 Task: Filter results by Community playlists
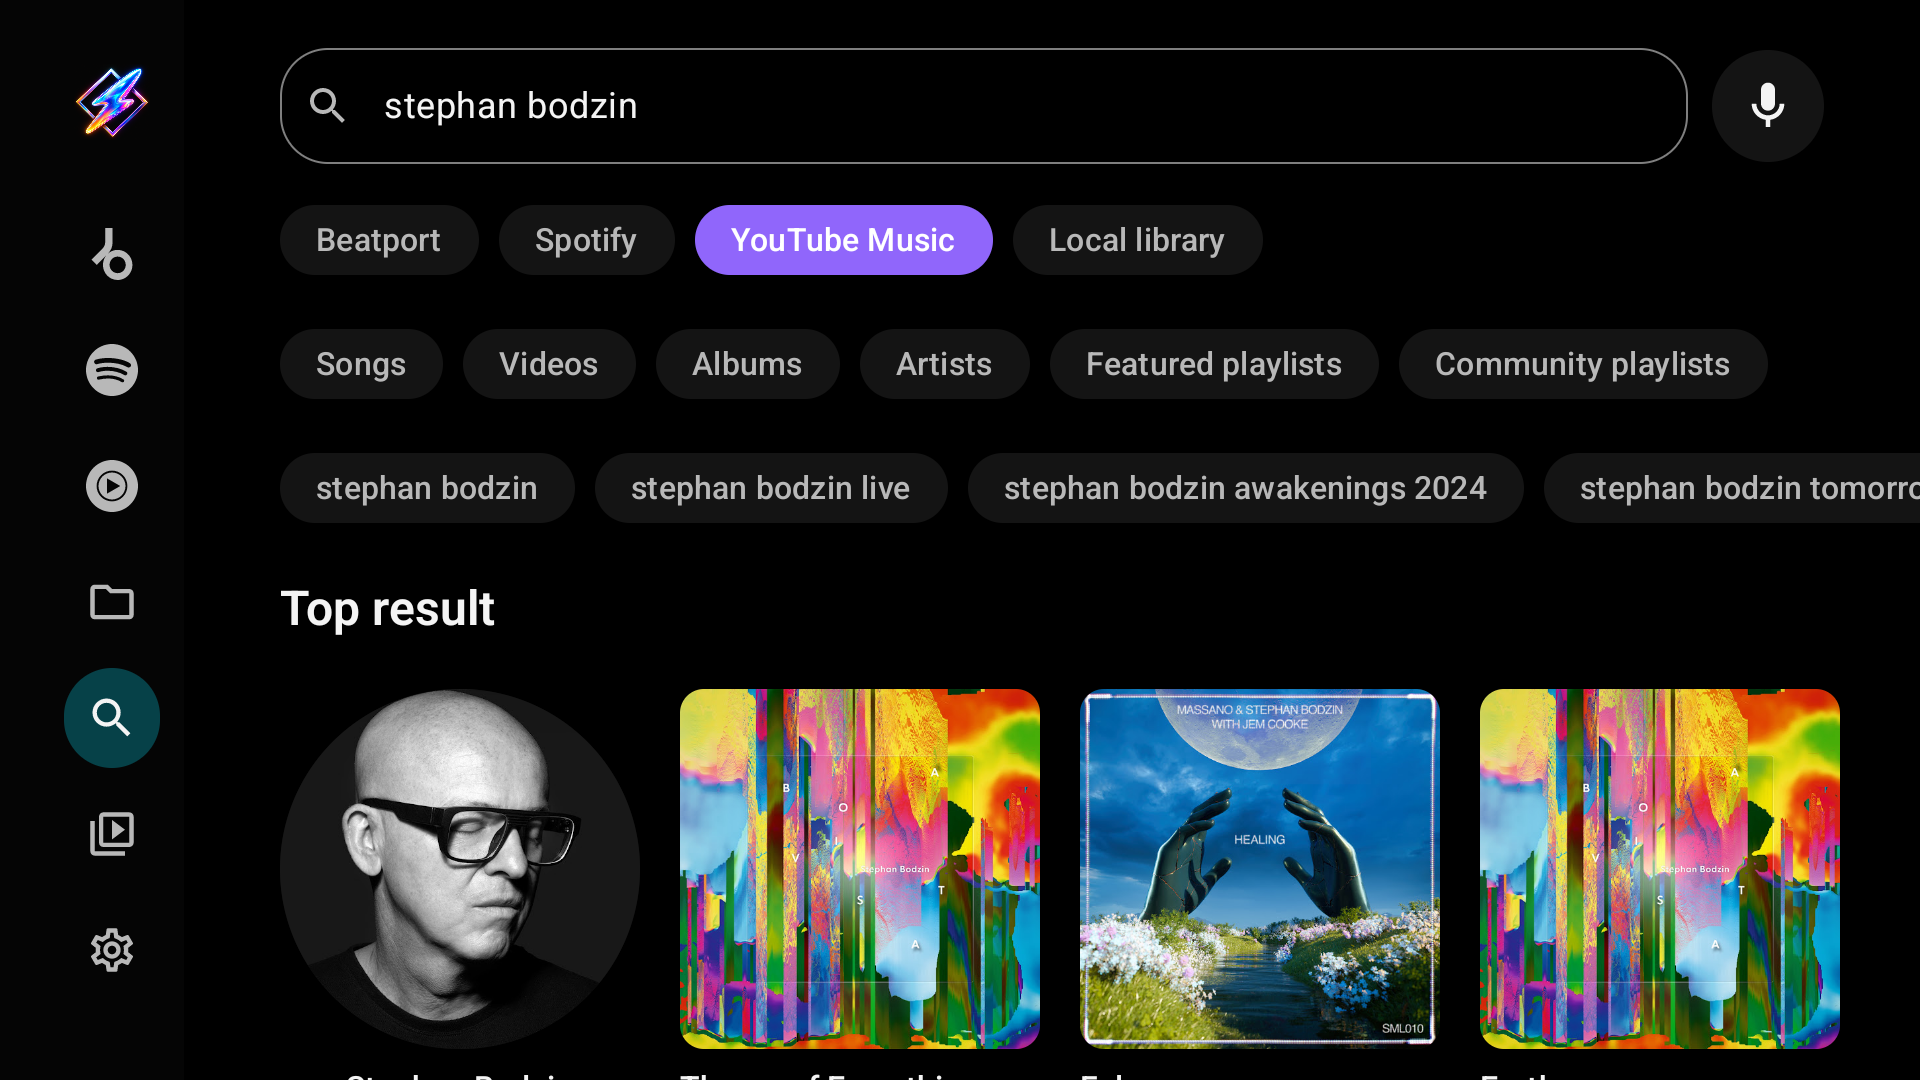click(x=1583, y=364)
